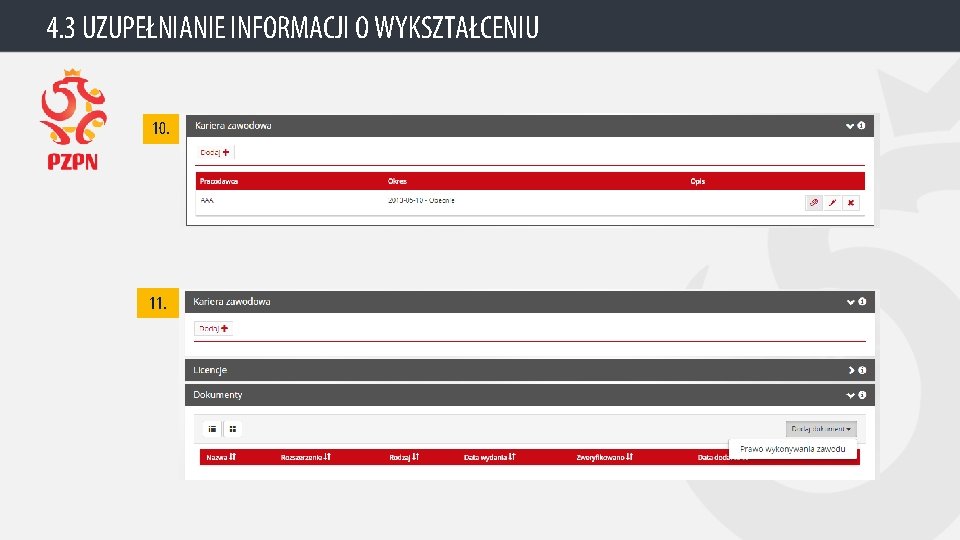Sort documents by Nazwa column
Image resolution: width=960 pixels, height=540 pixels.
pyautogui.click(x=221, y=457)
